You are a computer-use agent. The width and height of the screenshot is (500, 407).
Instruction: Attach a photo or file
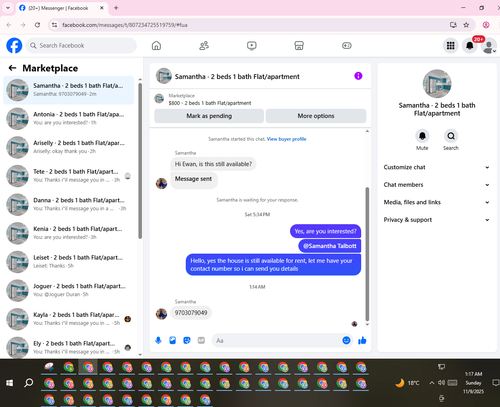point(172,340)
